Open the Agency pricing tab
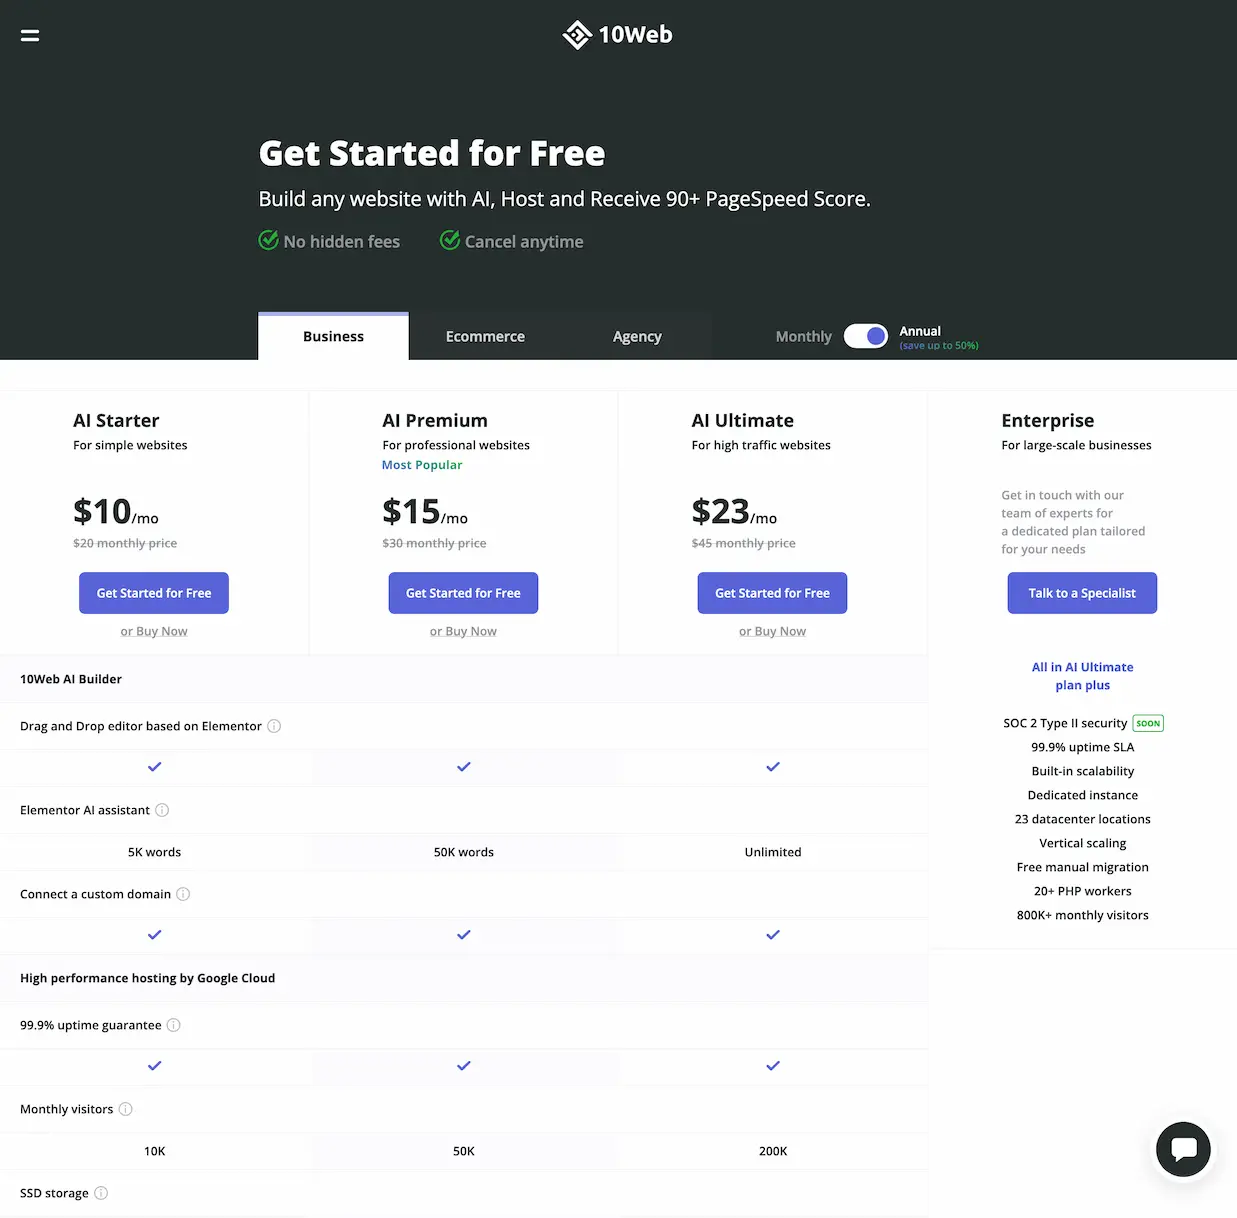This screenshot has width=1237, height=1218. coord(636,336)
